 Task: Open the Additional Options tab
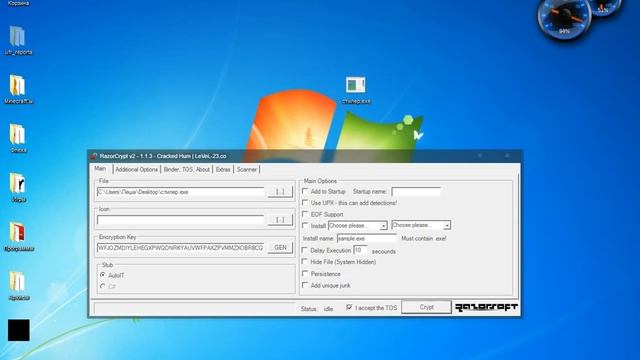(136, 169)
